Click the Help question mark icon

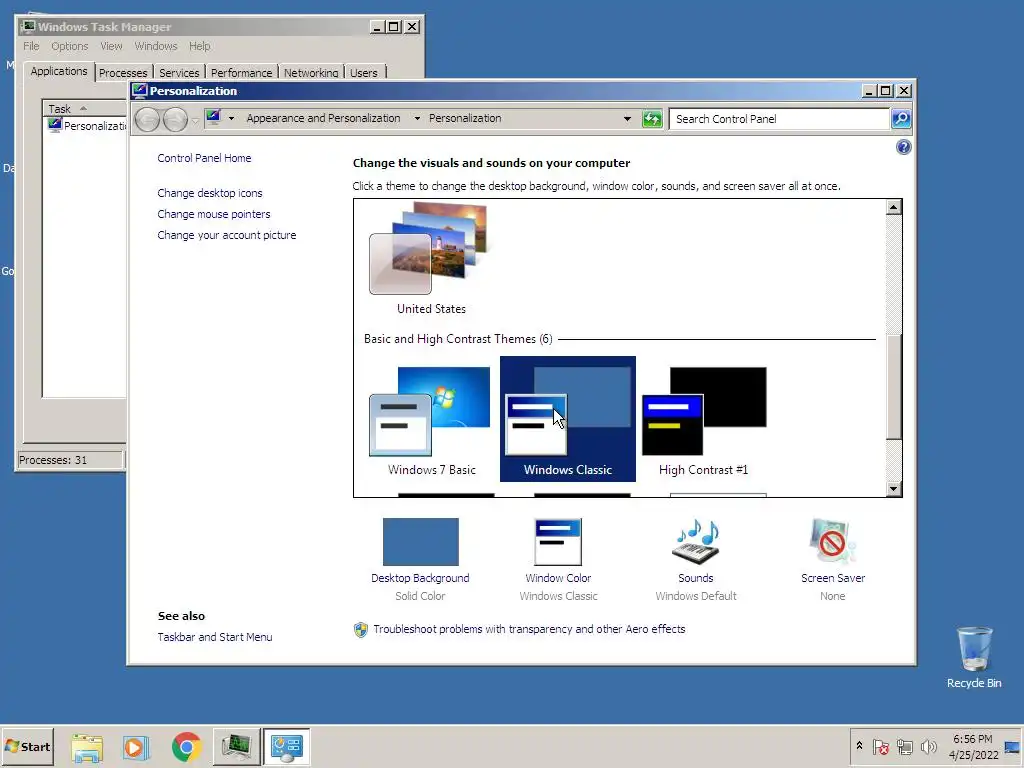pyautogui.click(x=903, y=147)
